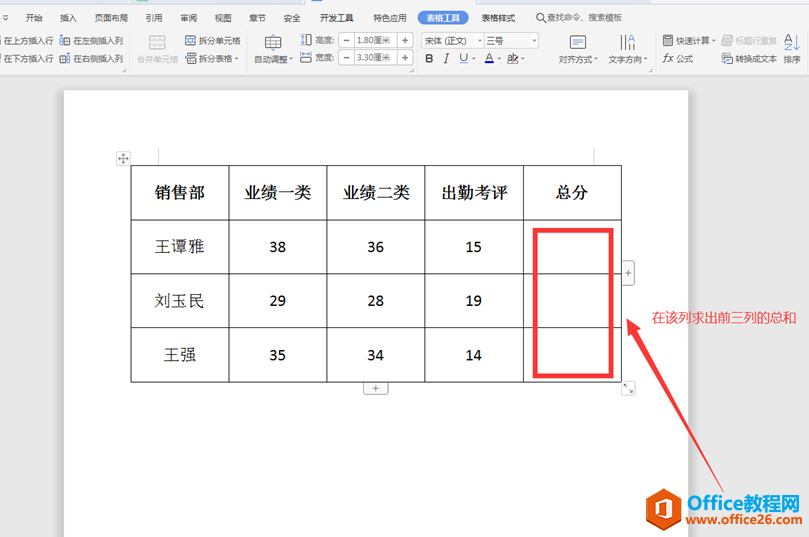Apply text highlight color
The width and height of the screenshot is (809, 537).
pyautogui.click(x=512, y=59)
